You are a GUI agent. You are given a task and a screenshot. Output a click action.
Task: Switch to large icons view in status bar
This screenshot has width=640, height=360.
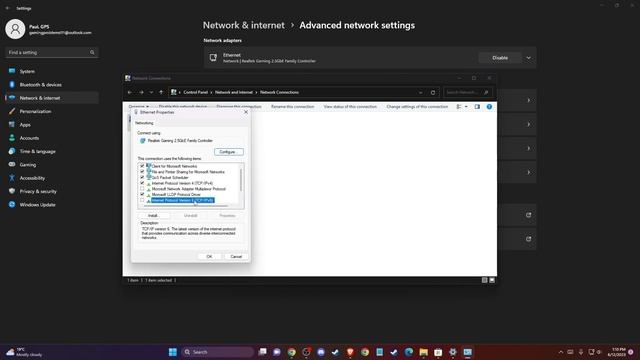492,280
